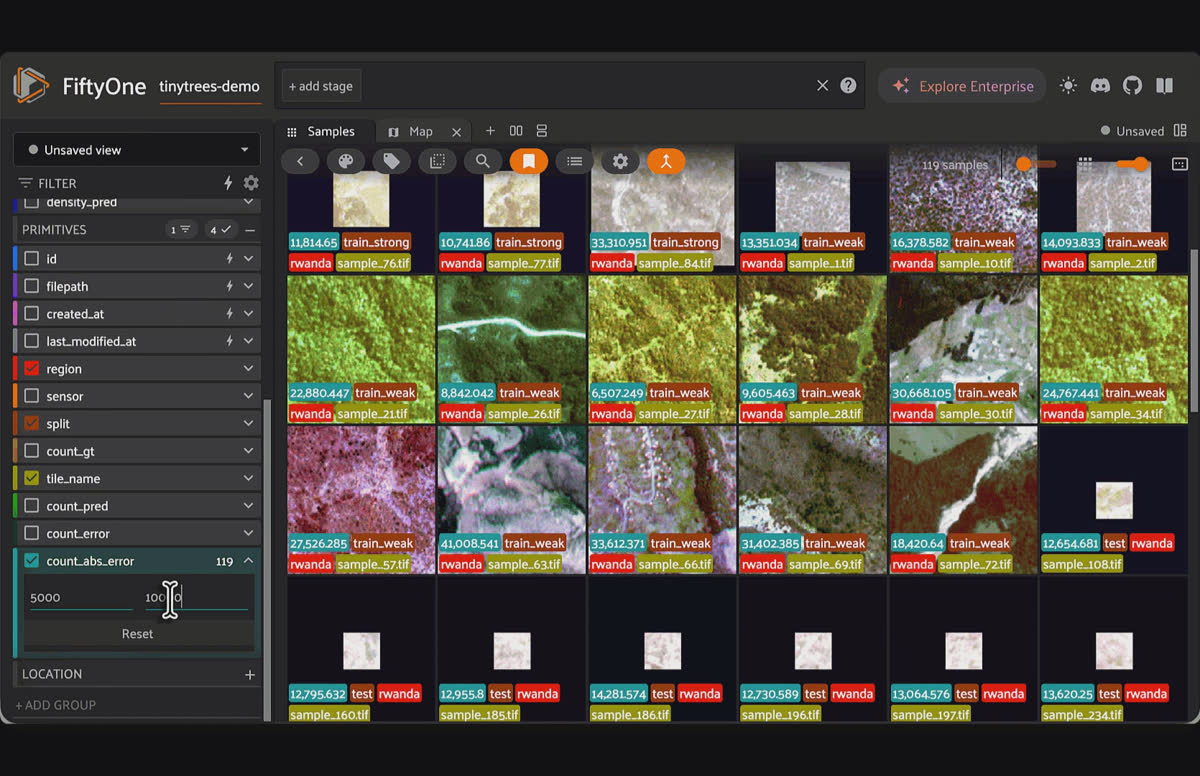The image size is (1200, 776).
Task: Collapse the PRIMITIVES group
Action: (x=250, y=230)
